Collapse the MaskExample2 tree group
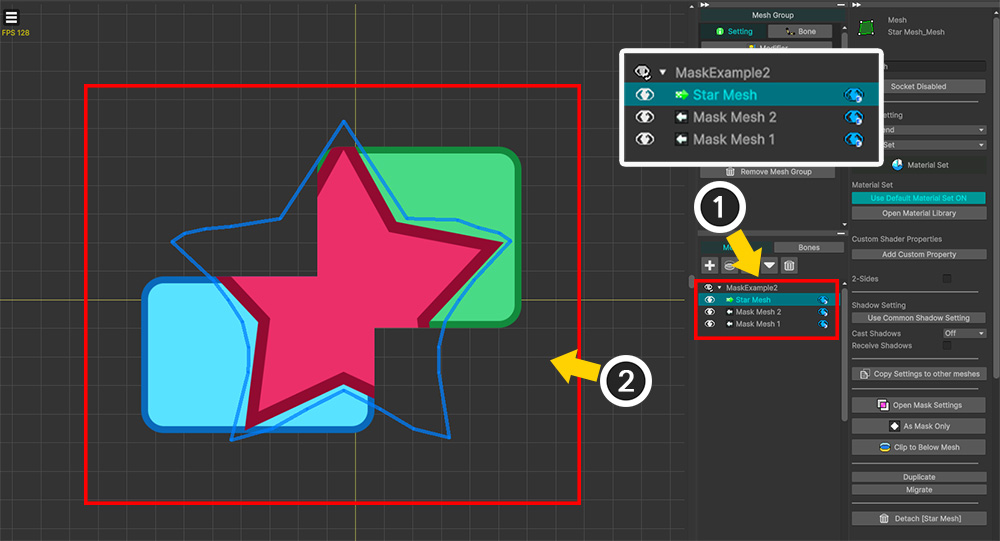1000x541 pixels. pos(719,288)
